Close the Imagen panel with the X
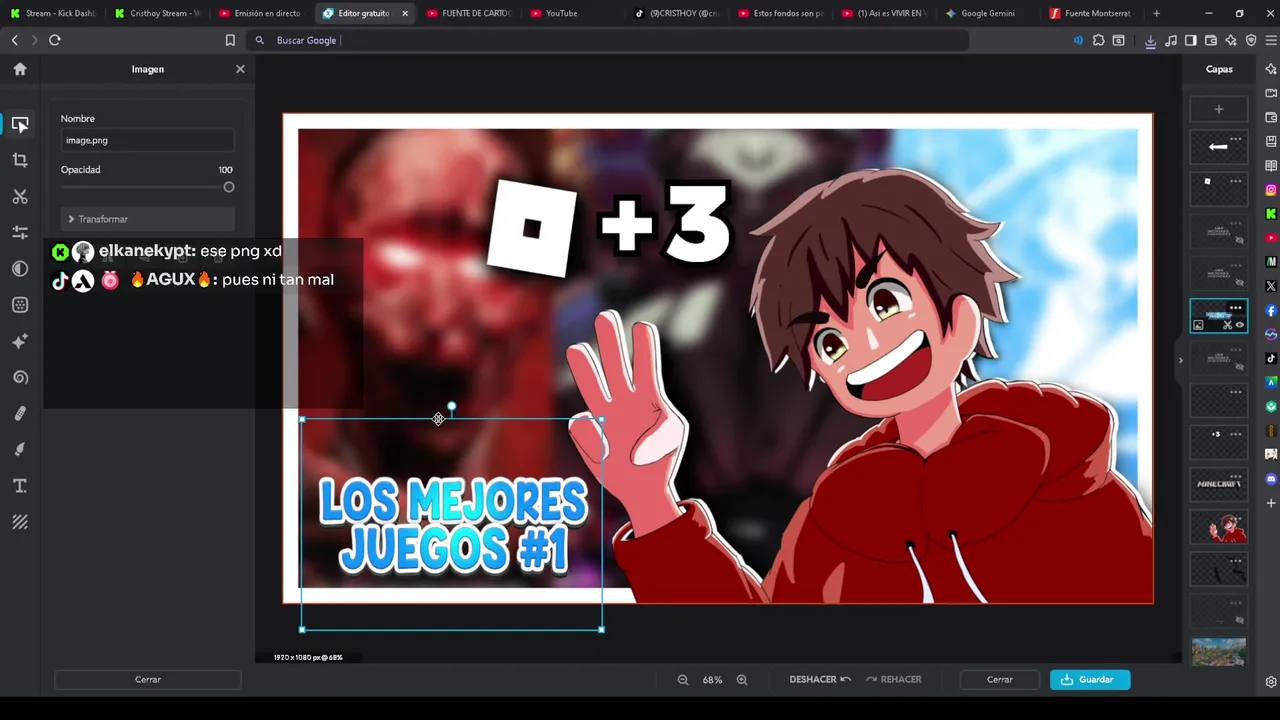The image size is (1280, 720). click(x=240, y=69)
